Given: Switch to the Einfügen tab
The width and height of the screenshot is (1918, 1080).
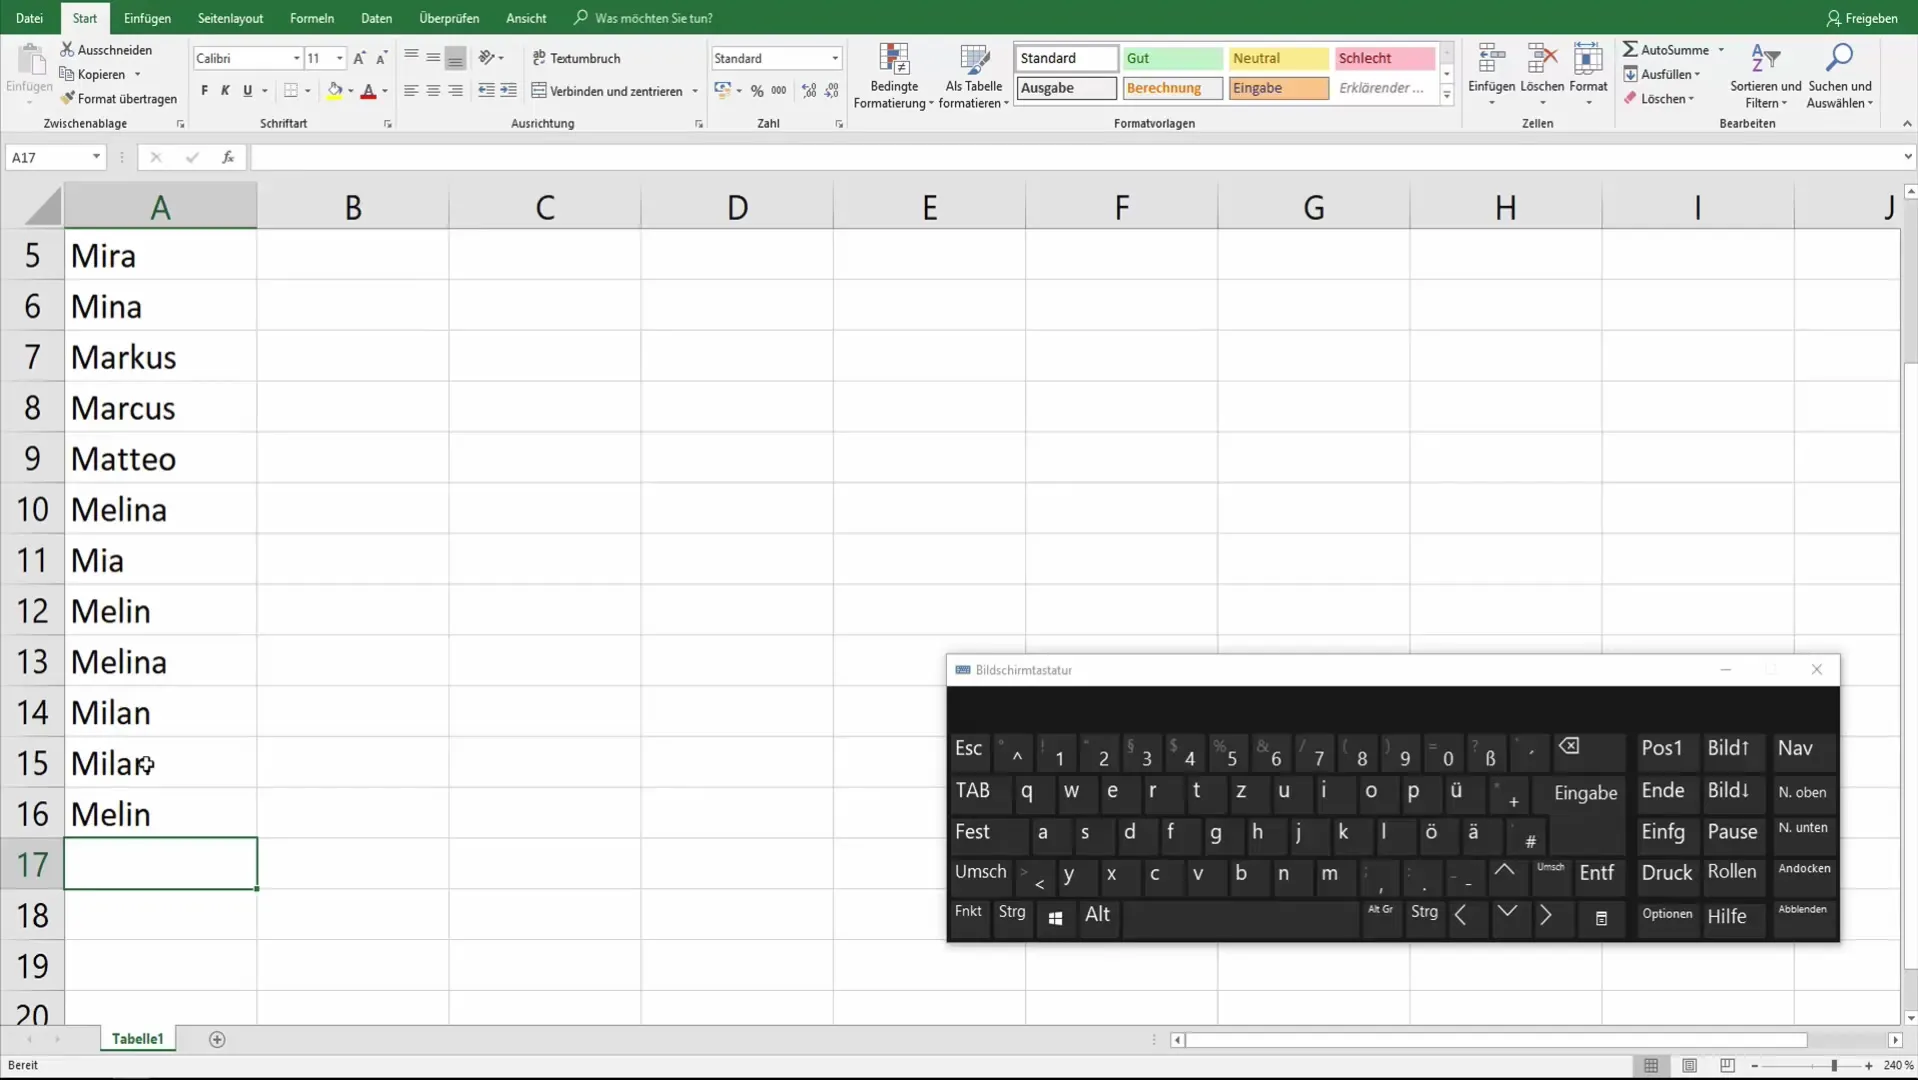Looking at the screenshot, I should tap(147, 18).
